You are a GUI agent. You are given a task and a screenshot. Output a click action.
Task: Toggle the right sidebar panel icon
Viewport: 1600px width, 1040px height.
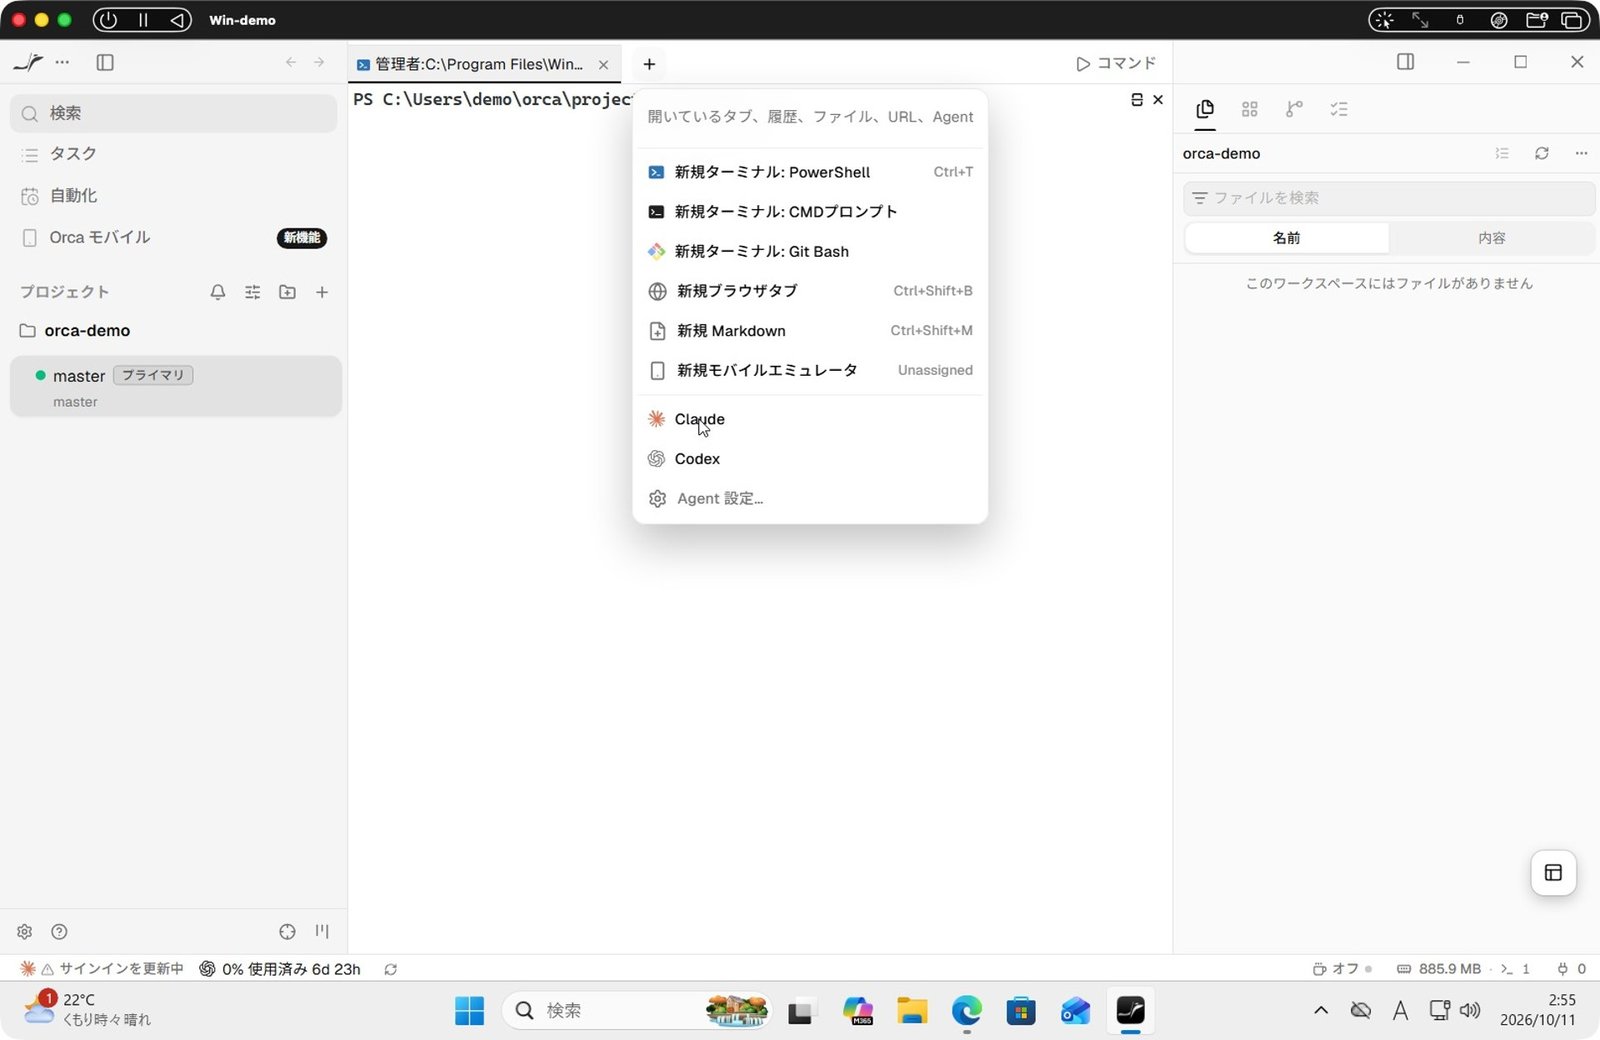click(1405, 62)
